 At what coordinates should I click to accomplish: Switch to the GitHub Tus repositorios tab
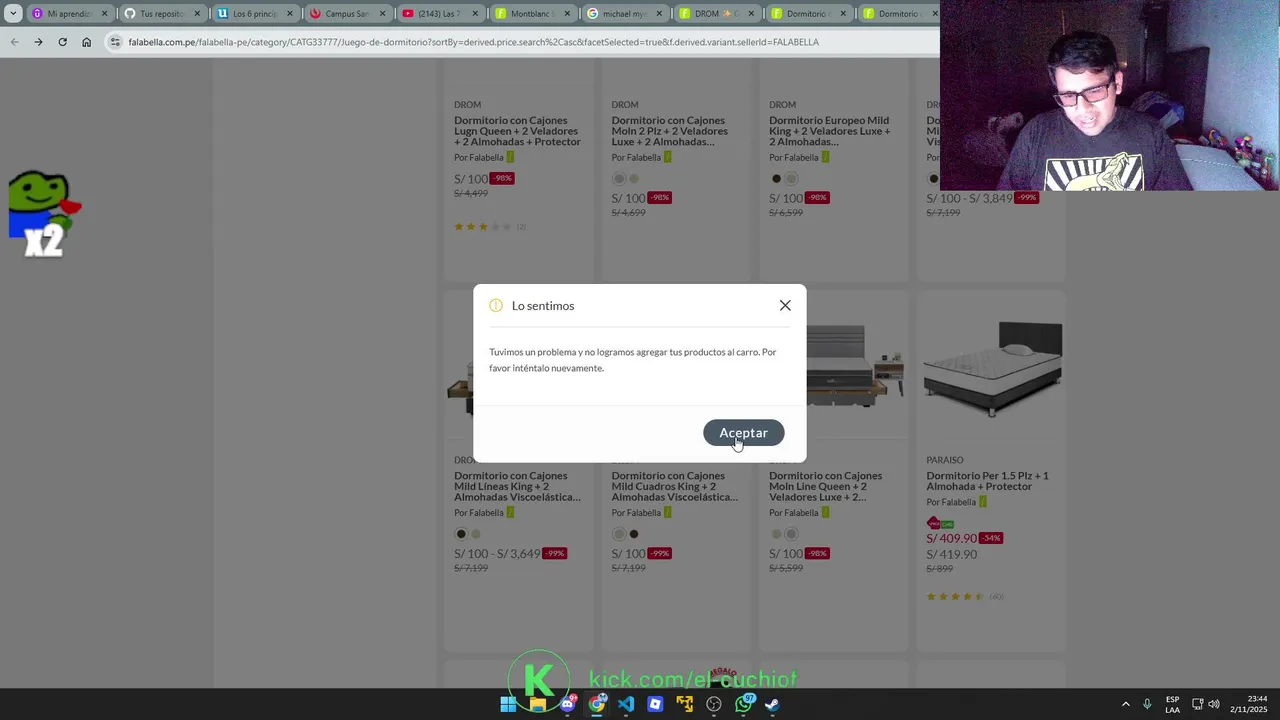click(160, 14)
